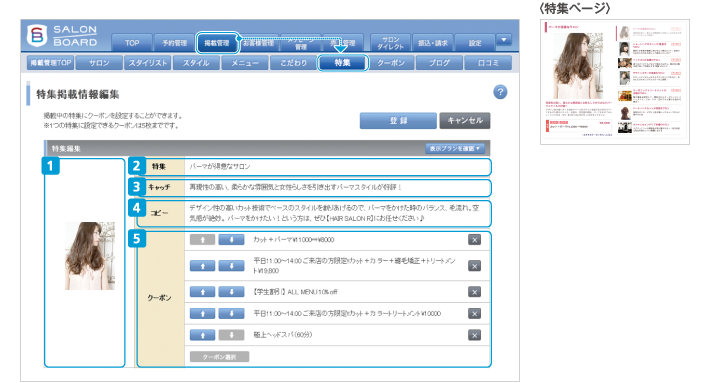Delete the ¥10000 トリートメント coupon
The height and width of the screenshot is (383, 710).
[x=475, y=313]
